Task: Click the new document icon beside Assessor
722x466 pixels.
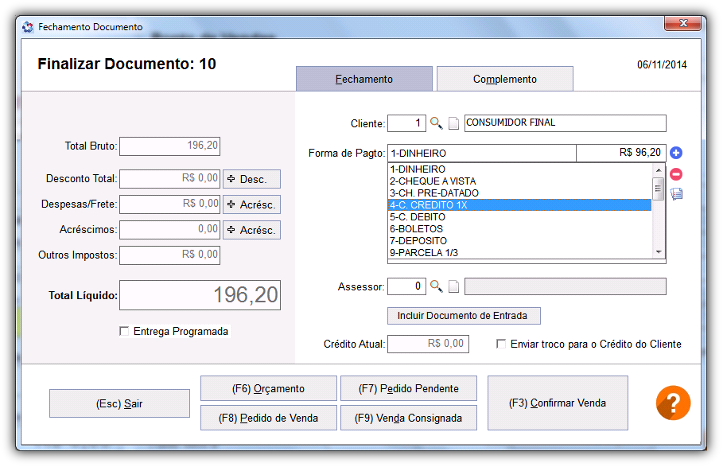Action: point(454,287)
